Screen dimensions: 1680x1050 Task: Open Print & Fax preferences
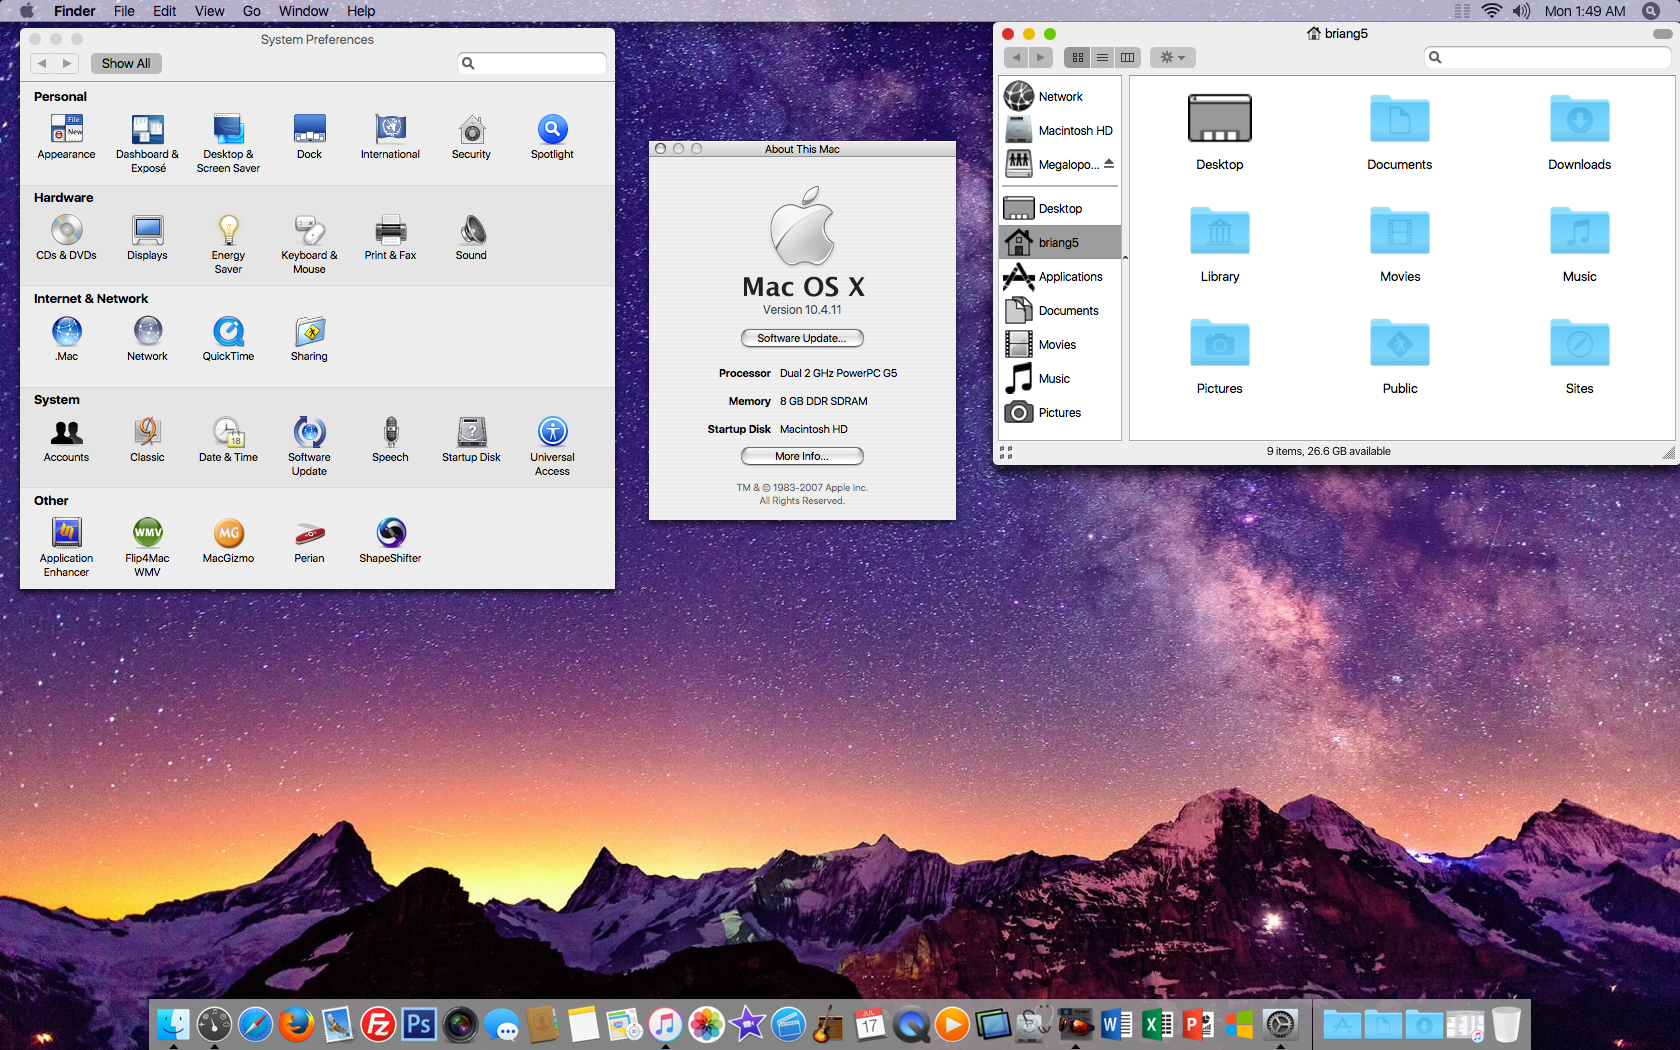click(390, 238)
